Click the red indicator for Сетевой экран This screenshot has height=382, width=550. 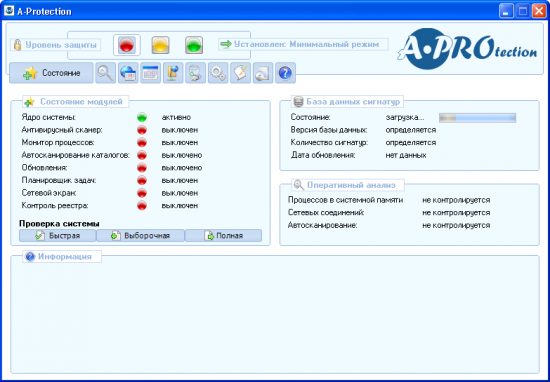coord(142,193)
